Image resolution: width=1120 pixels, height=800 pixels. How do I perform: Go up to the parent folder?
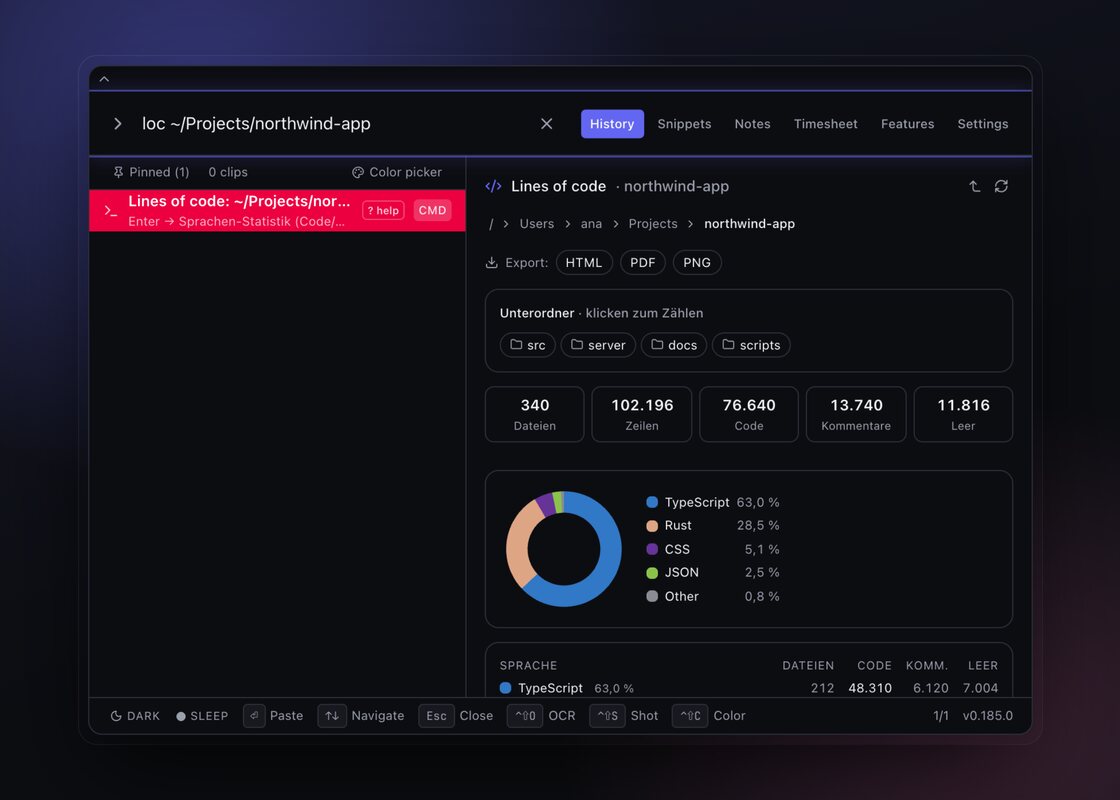pos(974,186)
